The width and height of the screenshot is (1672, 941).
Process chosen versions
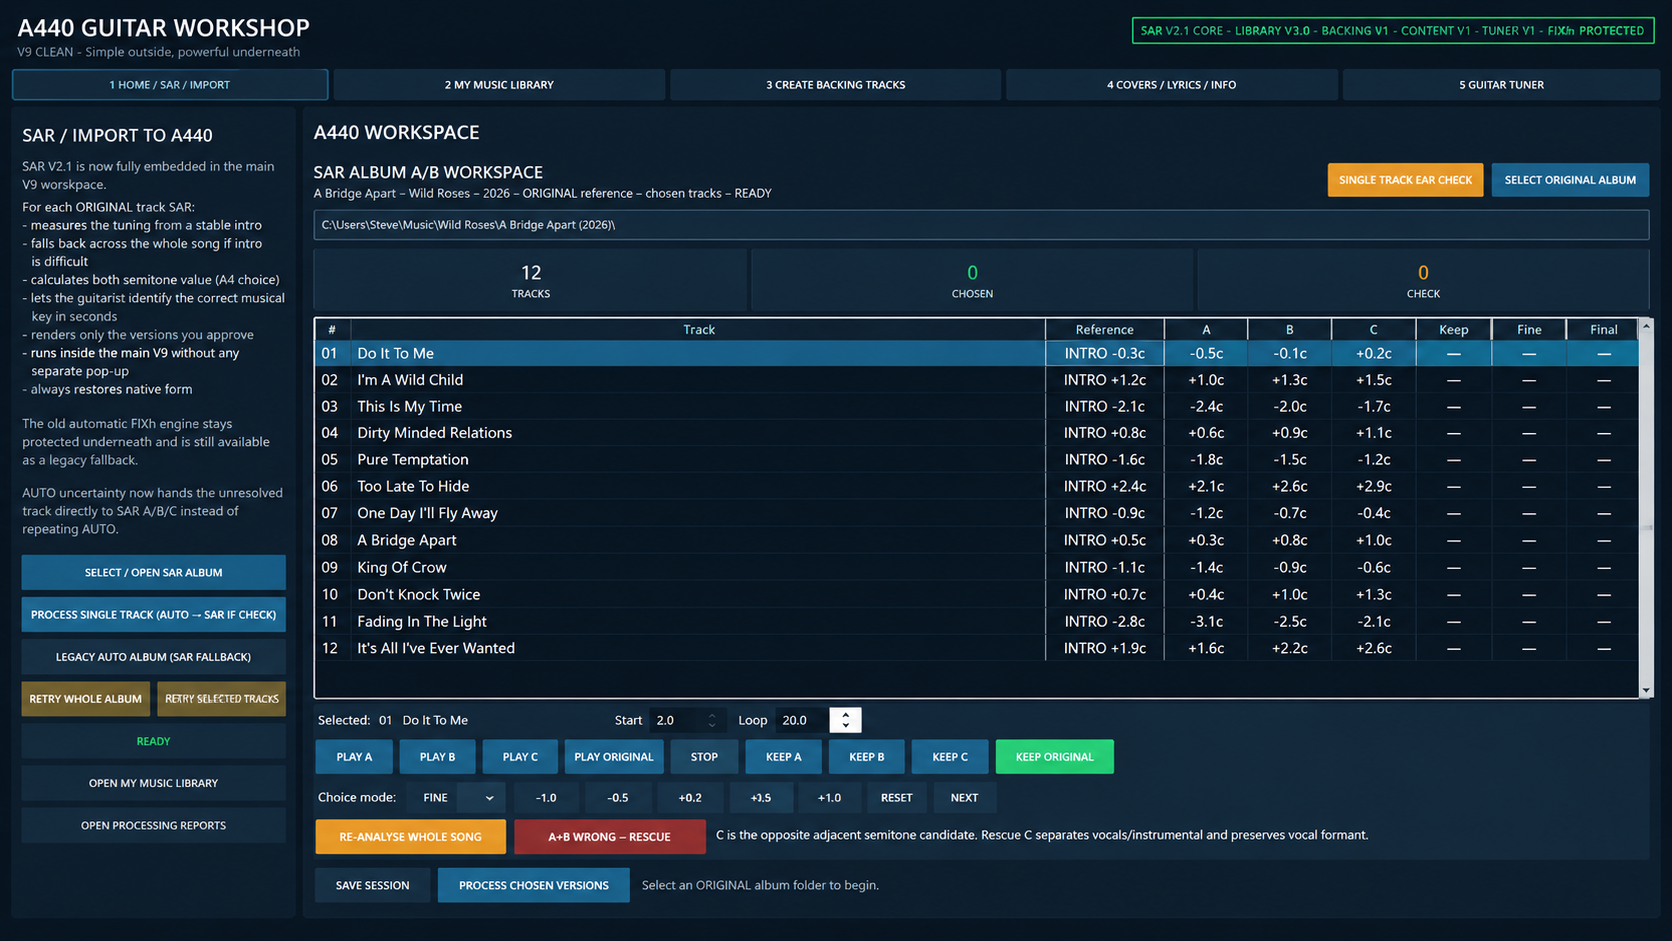(533, 885)
